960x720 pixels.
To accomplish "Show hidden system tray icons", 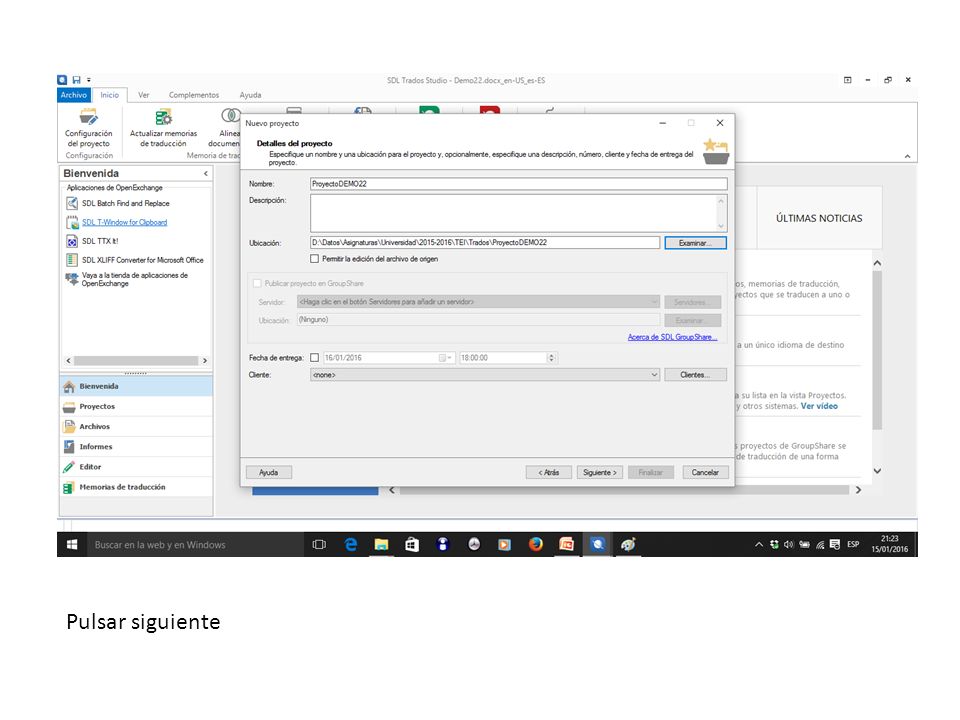I will pos(759,544).
